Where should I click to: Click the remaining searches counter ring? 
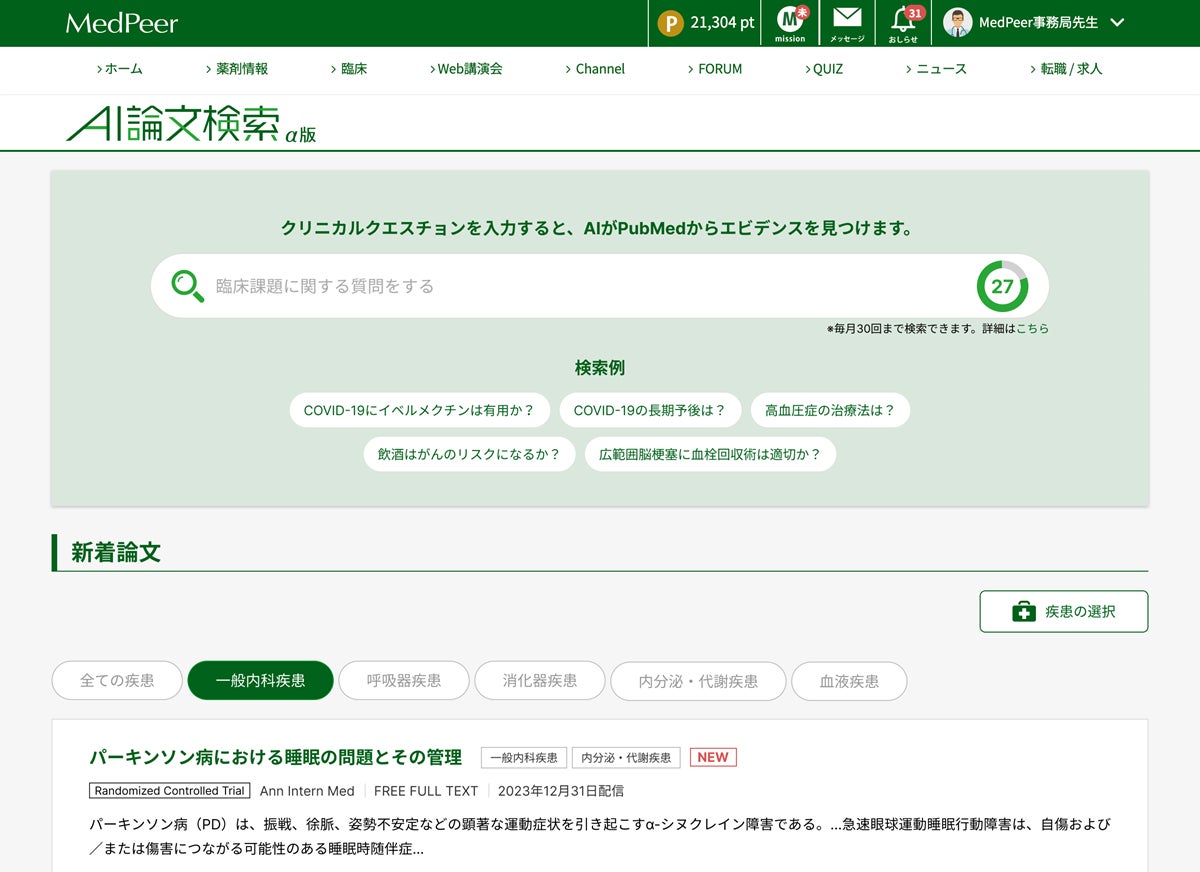click(1002, 286)
